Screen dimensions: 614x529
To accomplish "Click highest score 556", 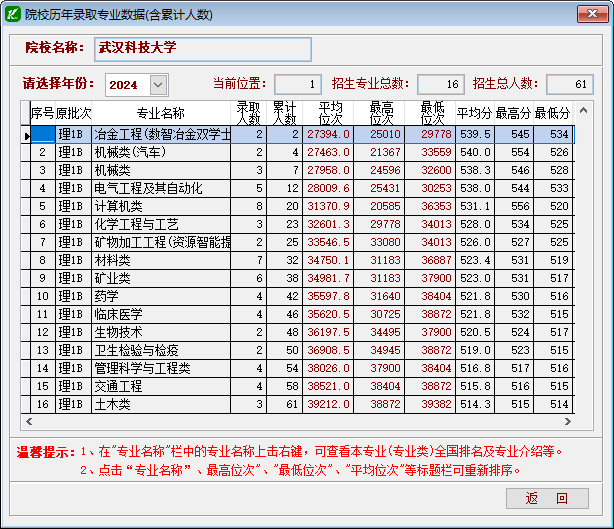I will click(515, 206).
